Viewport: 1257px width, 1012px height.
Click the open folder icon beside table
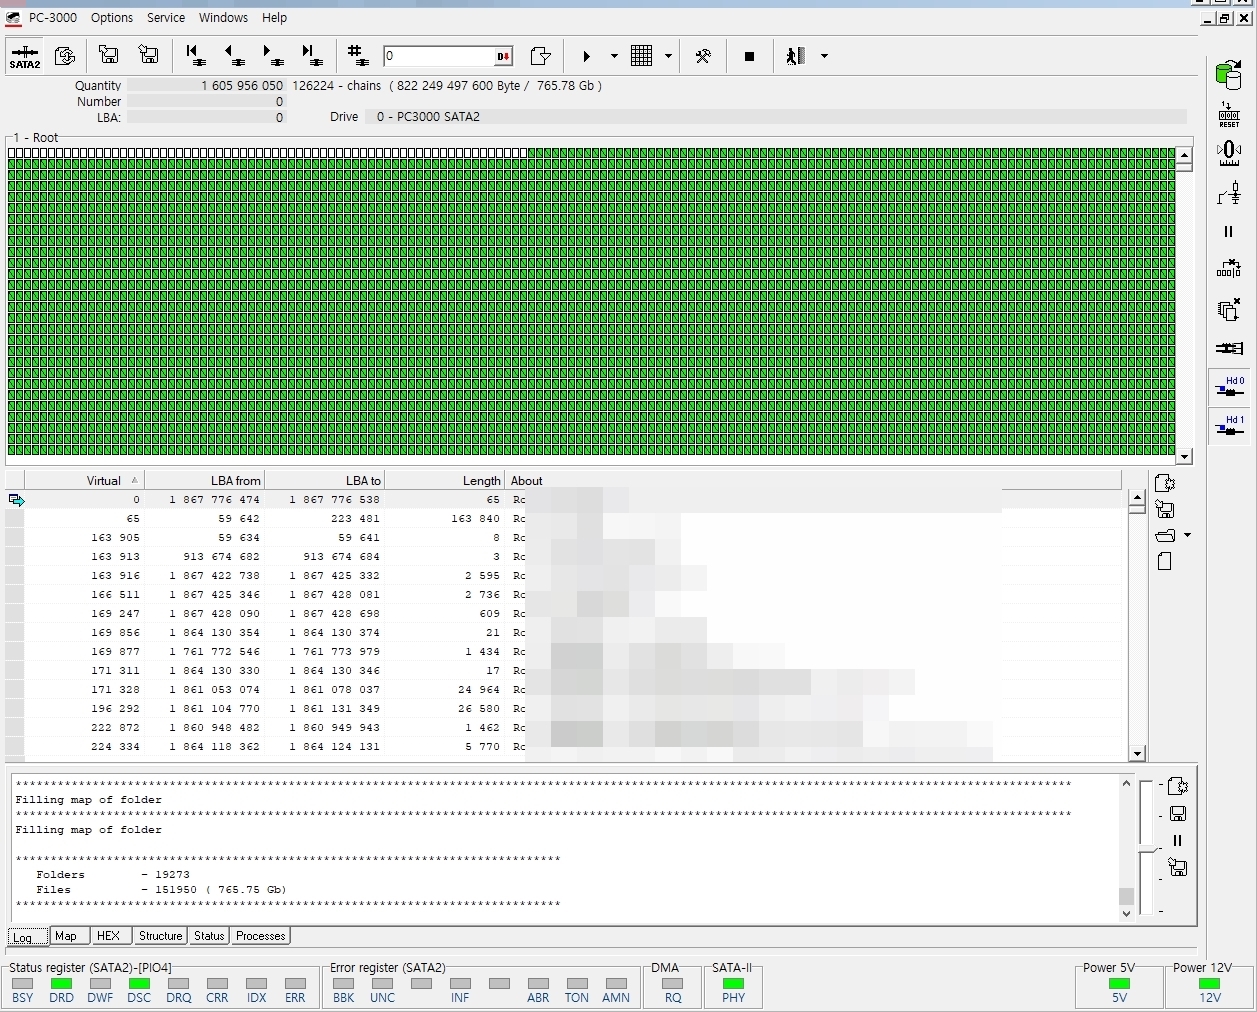tap(1165, 536)
